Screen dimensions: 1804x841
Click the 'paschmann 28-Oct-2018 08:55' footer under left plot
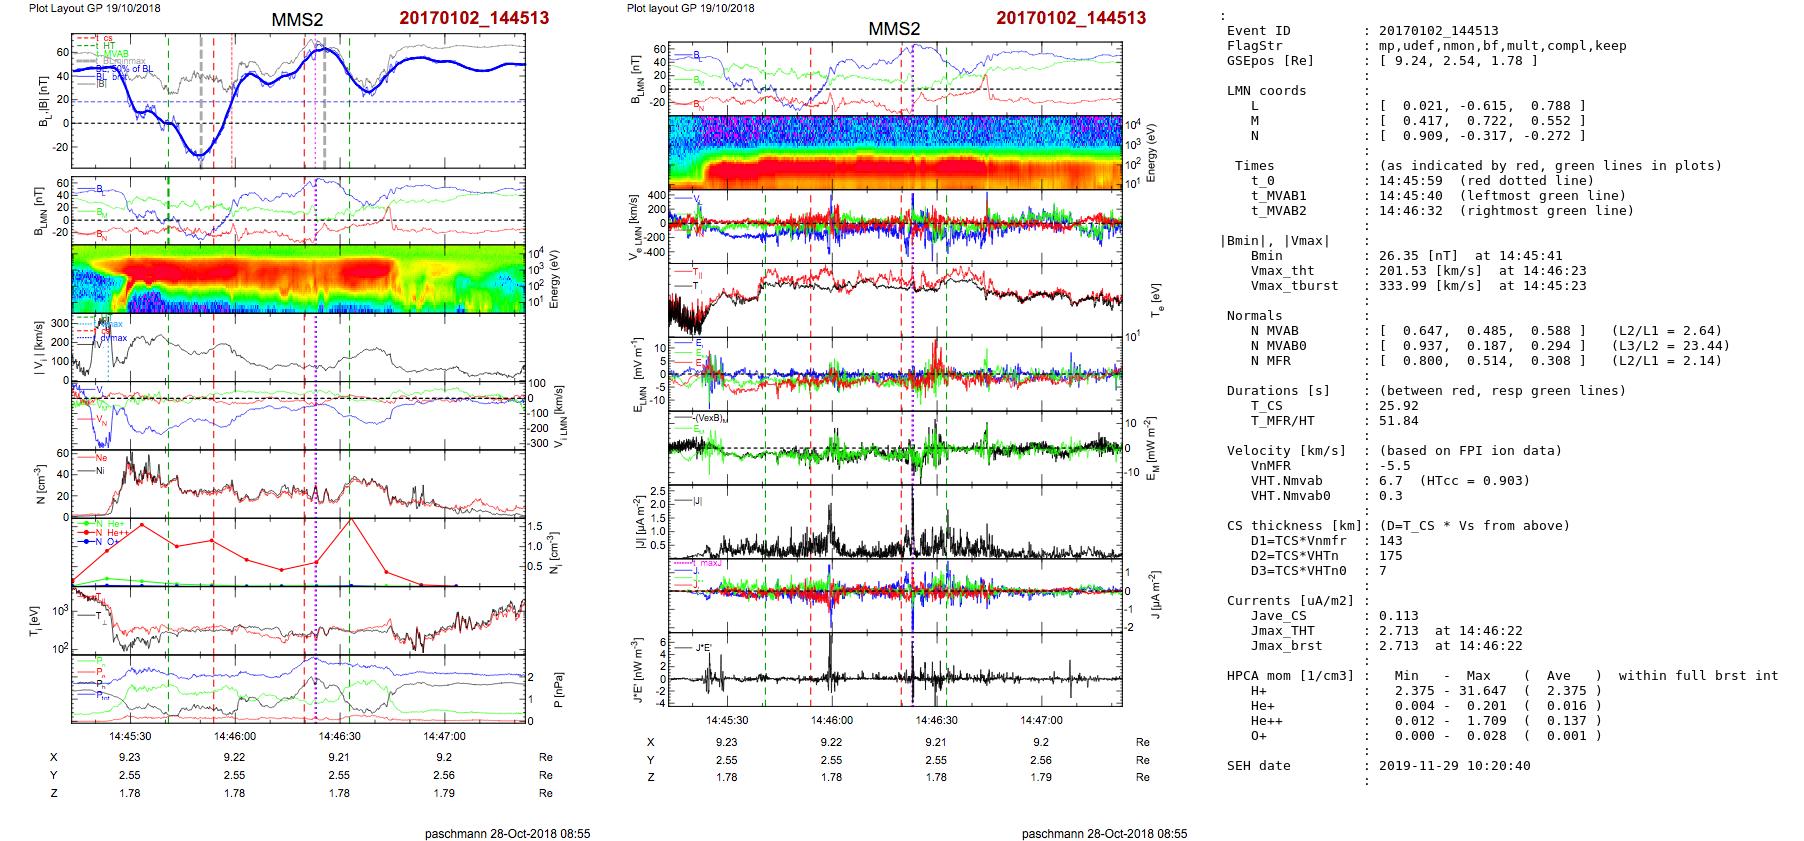[x=507, y=833]
